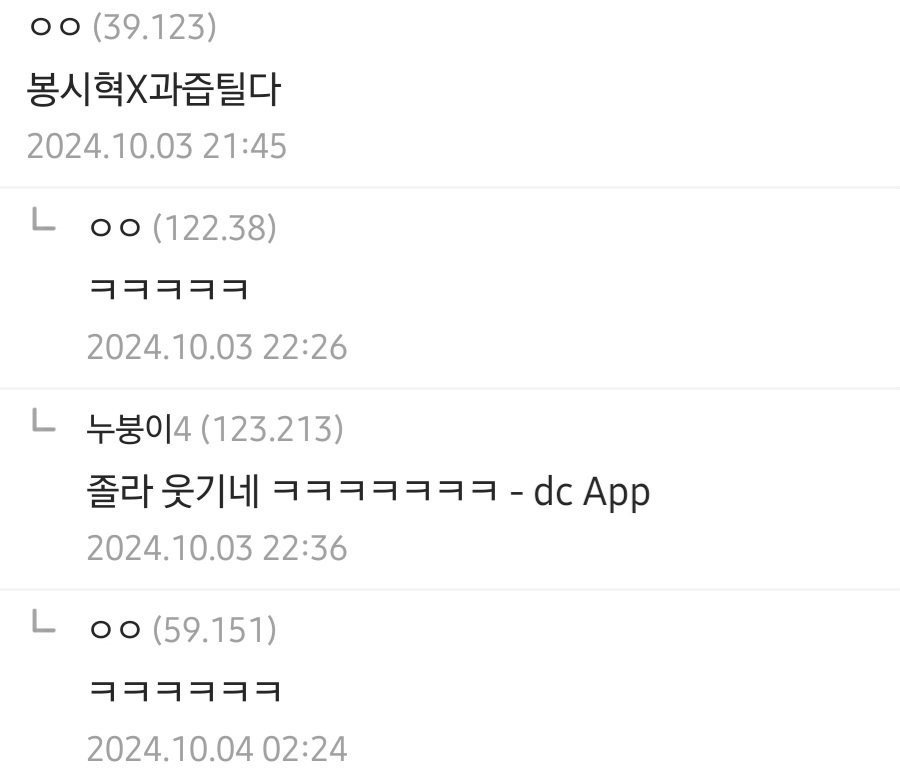Click the timestamp 2024.10.03 21:45
900x772 pixels.
pyautogui.click(x=157, y=146)
